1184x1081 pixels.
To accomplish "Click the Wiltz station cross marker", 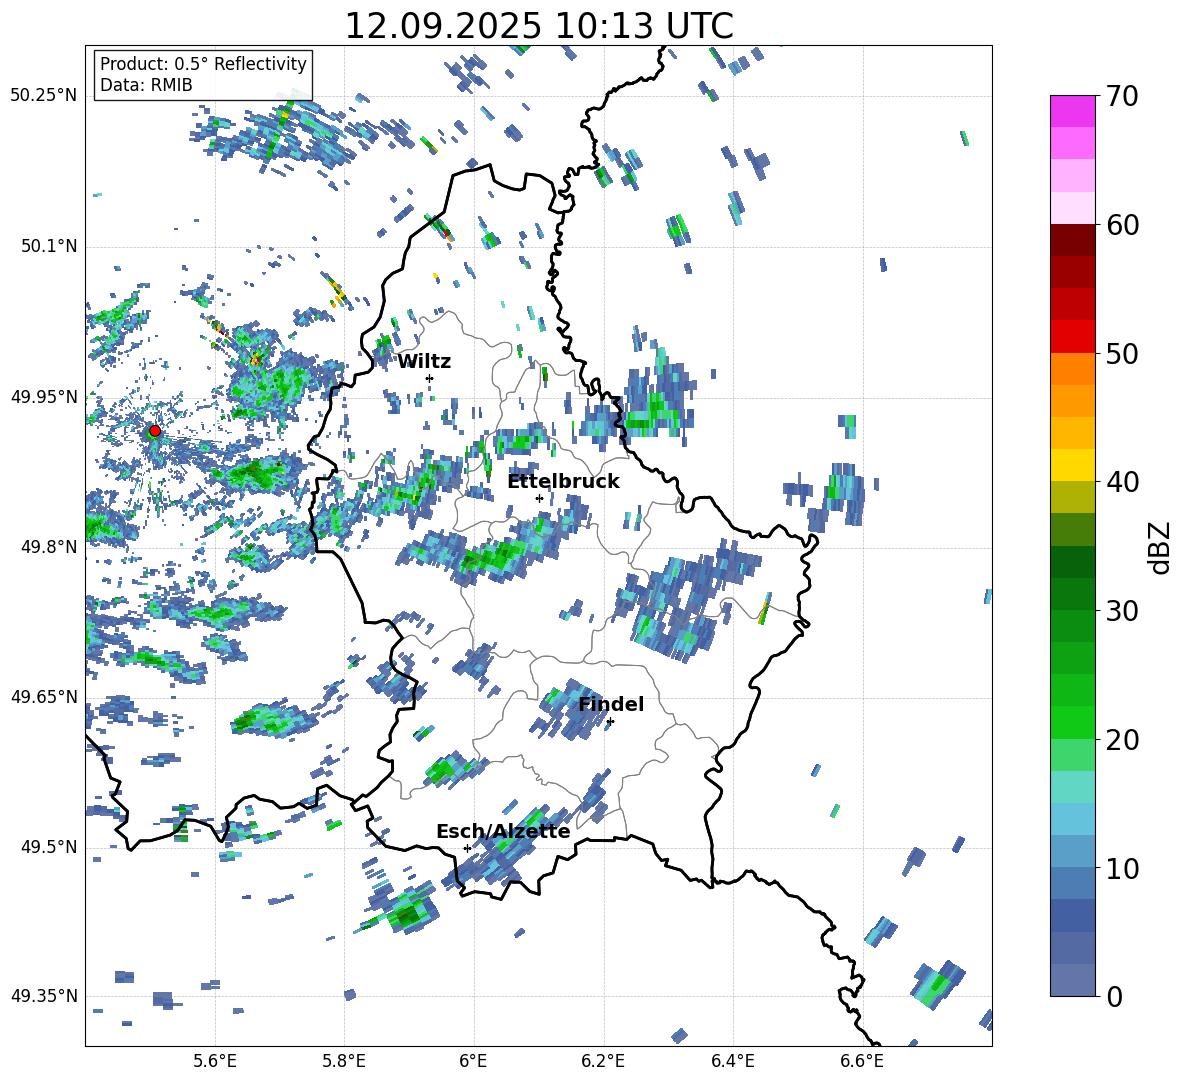I will (429, 378).
